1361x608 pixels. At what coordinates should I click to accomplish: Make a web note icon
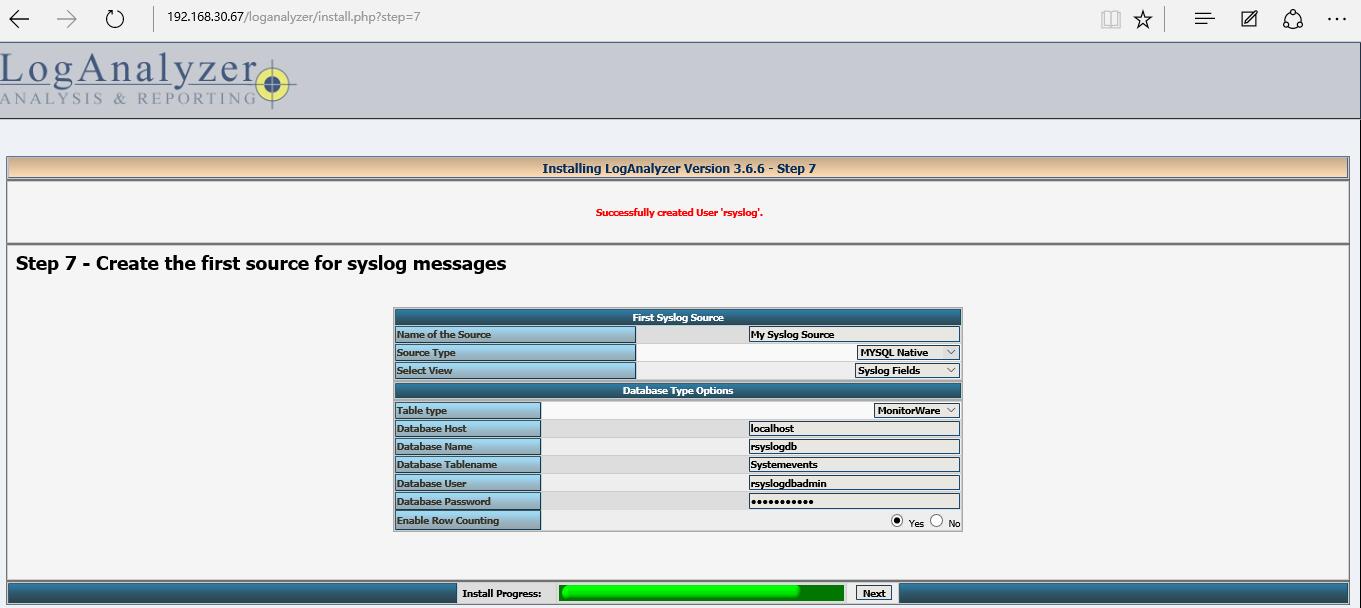1249,19
